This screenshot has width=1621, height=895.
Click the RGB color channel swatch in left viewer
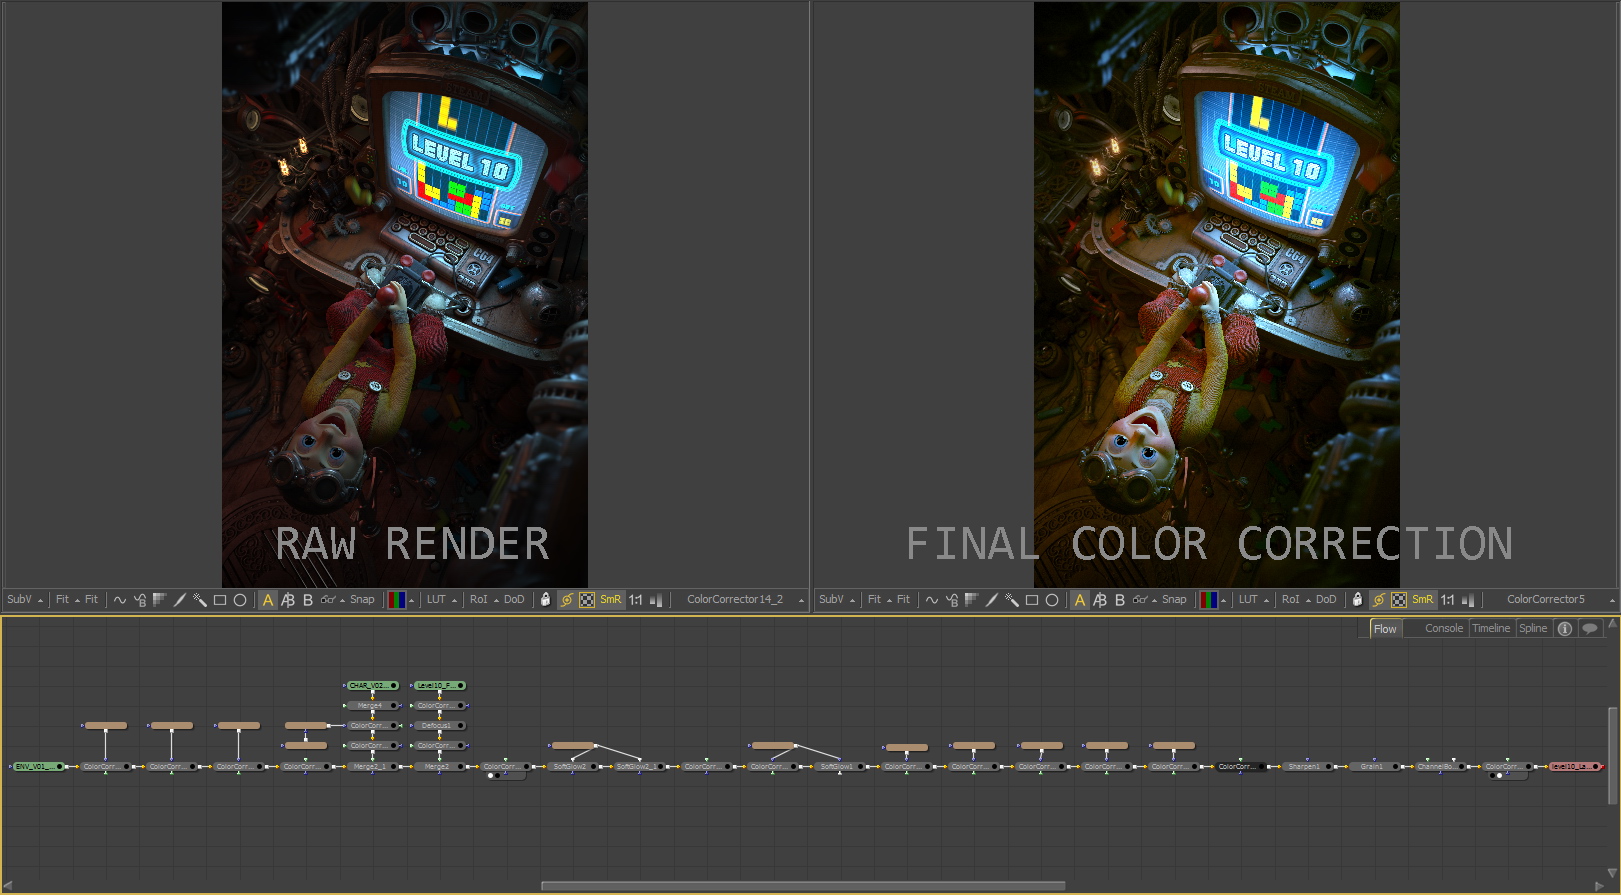pos(397,600)
